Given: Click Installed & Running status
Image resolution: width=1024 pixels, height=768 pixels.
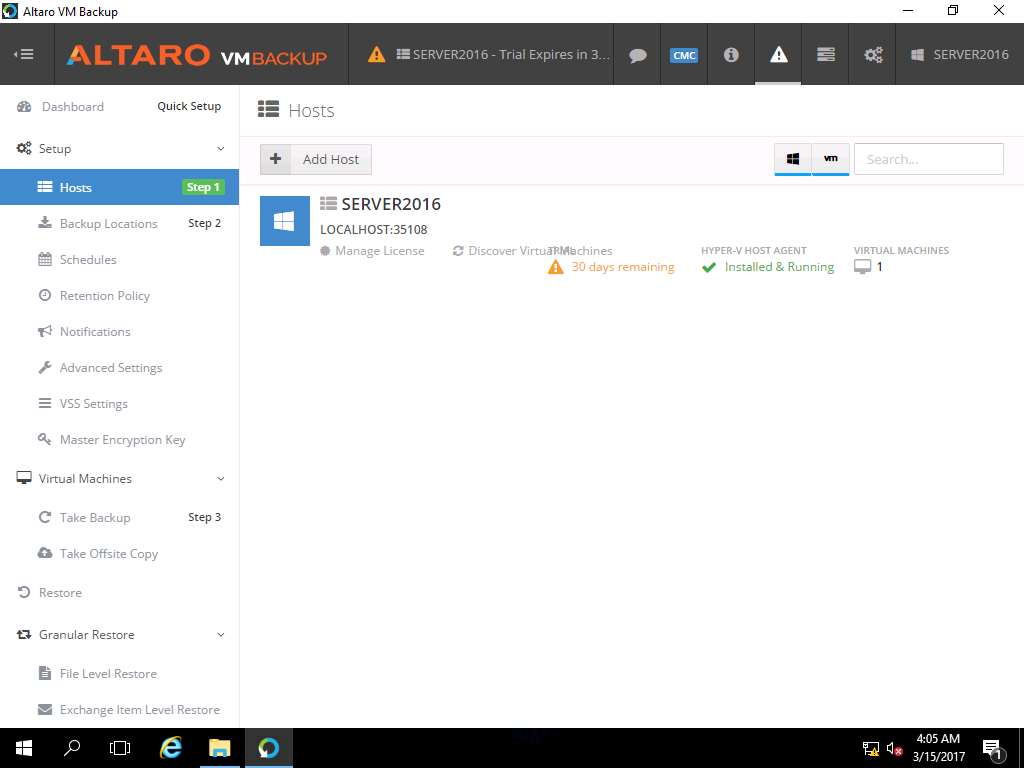Looking at the screenshot, I should (768, 267).
